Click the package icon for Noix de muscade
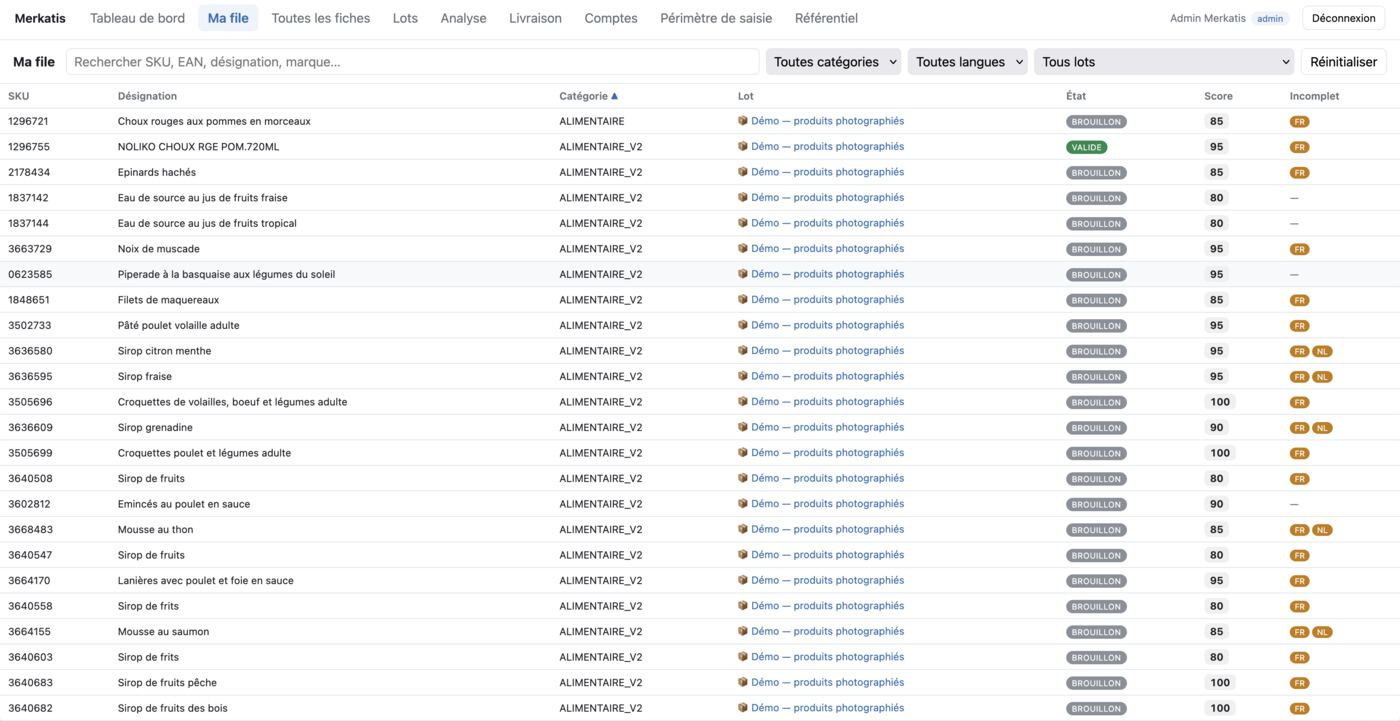 [743, 249]
